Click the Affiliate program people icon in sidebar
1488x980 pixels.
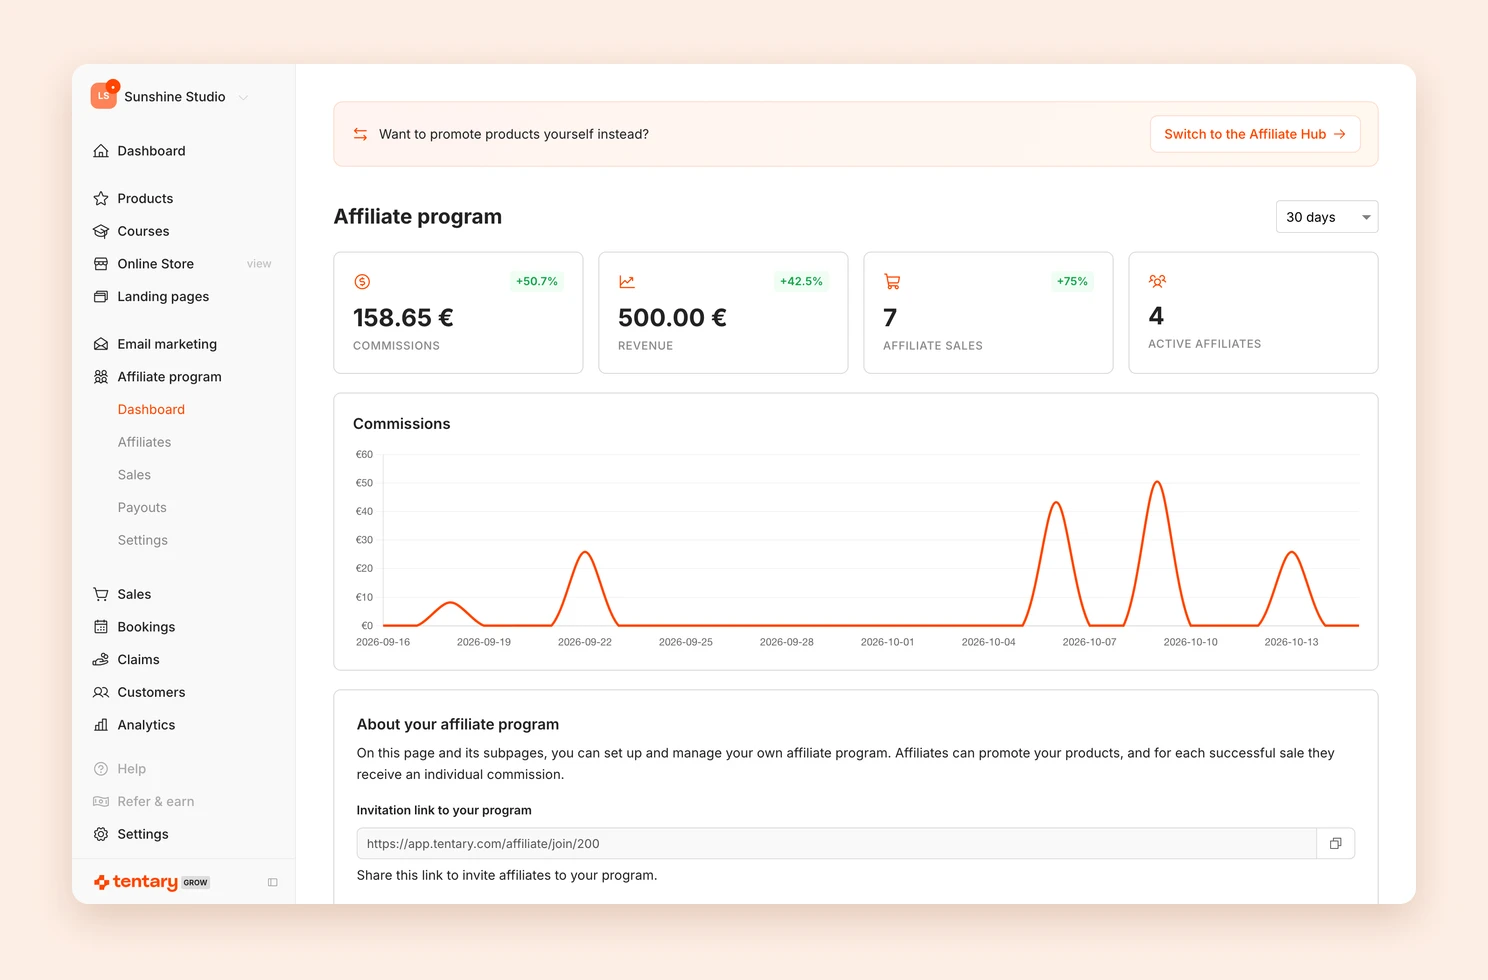[x=101, y=377]
